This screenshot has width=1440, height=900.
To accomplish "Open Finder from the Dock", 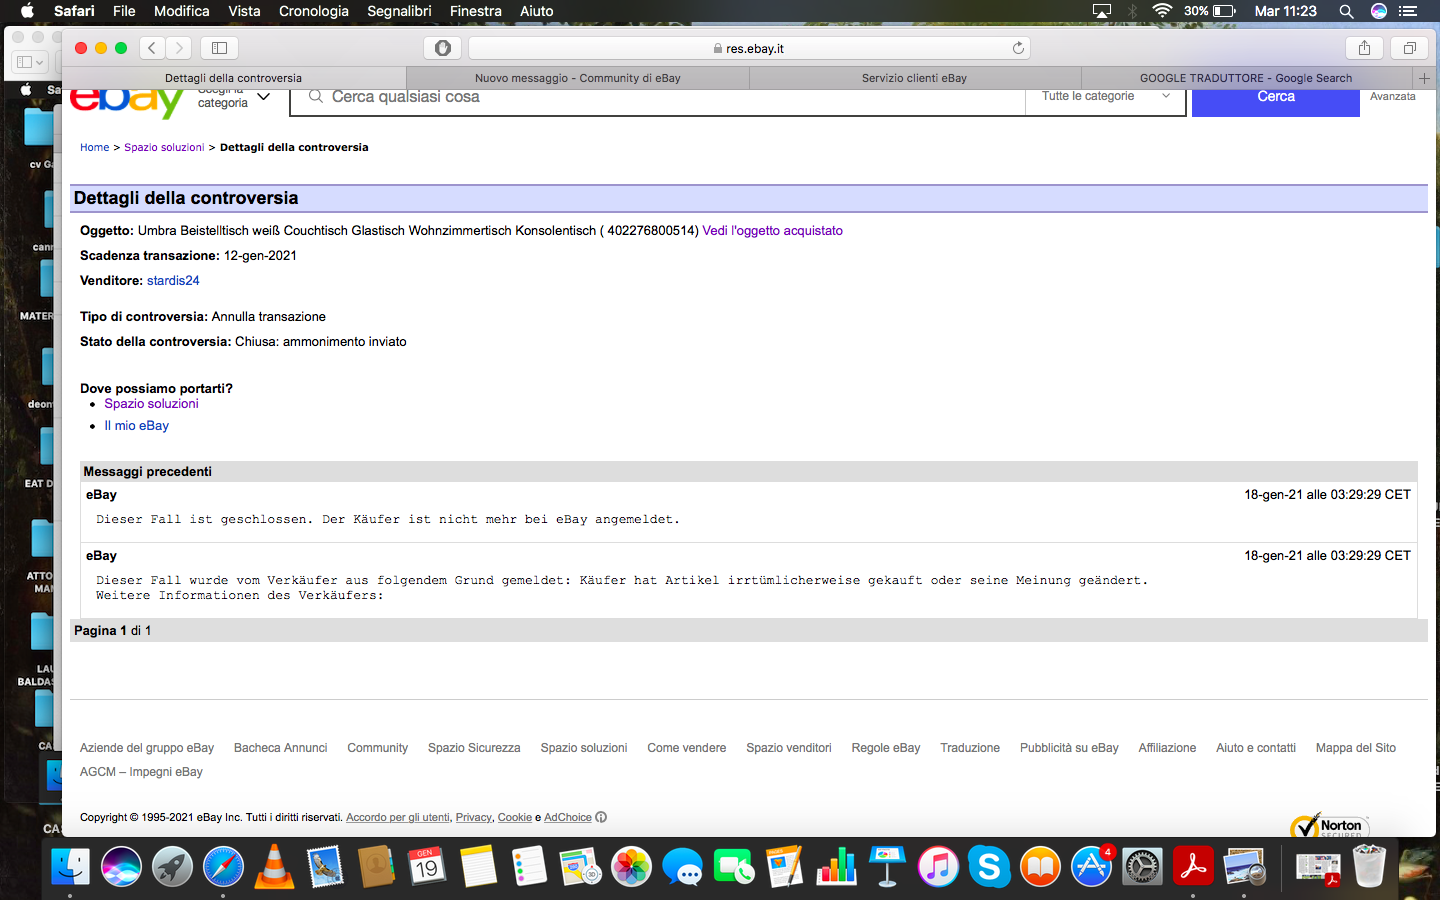I will click(x=70, y=866).
